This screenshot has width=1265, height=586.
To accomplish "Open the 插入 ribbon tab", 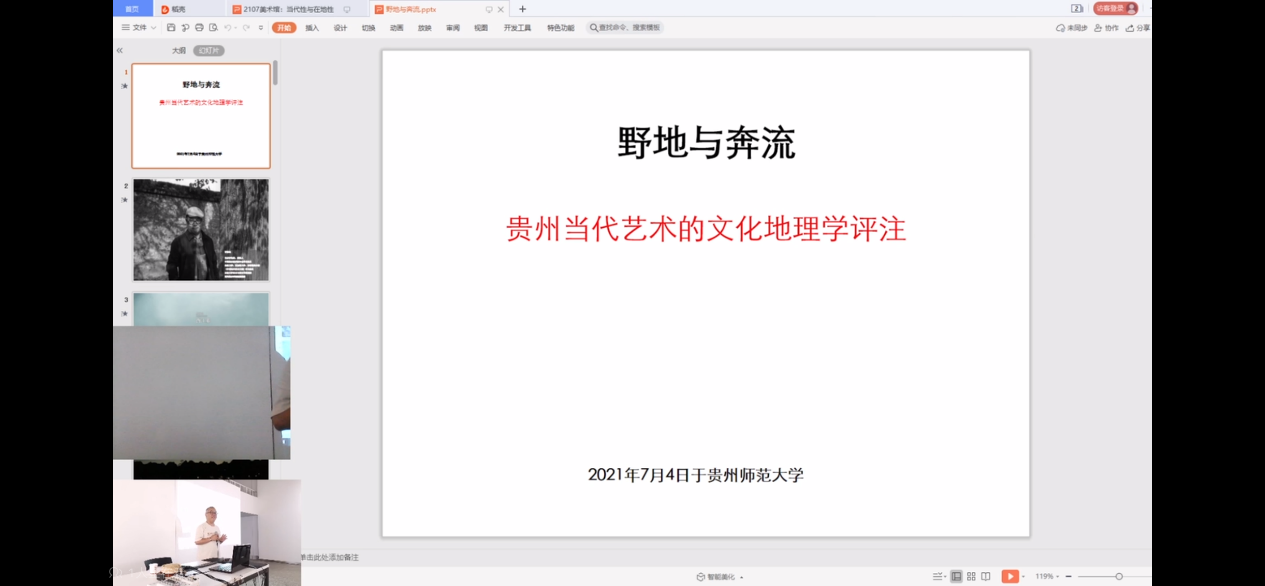I will coord(312,28).
